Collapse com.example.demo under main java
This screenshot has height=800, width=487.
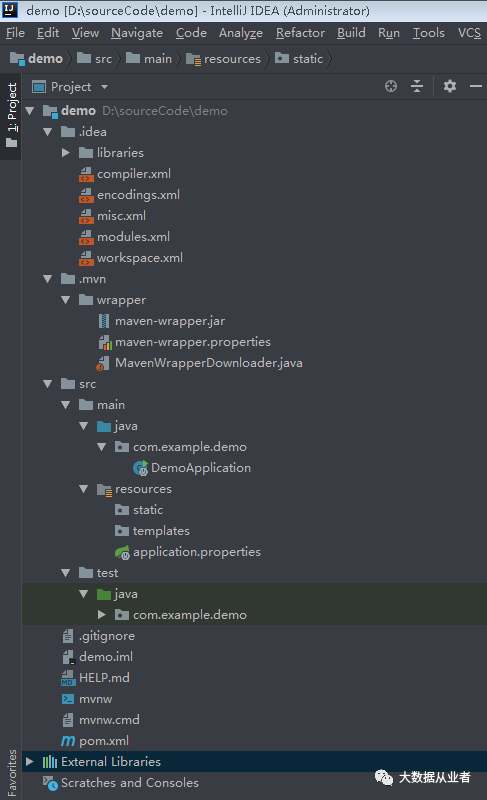pos(102,447)
